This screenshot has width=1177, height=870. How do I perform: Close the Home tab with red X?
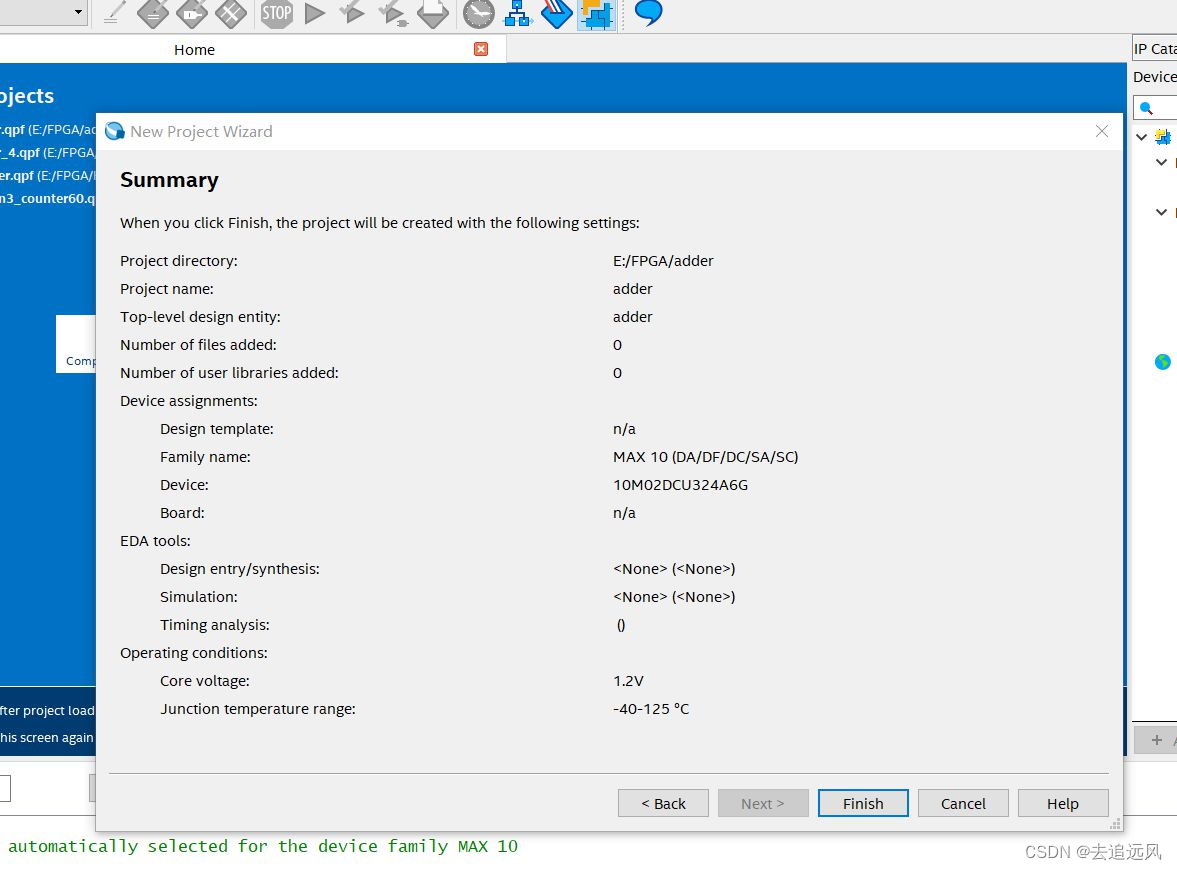click(481, 49)
